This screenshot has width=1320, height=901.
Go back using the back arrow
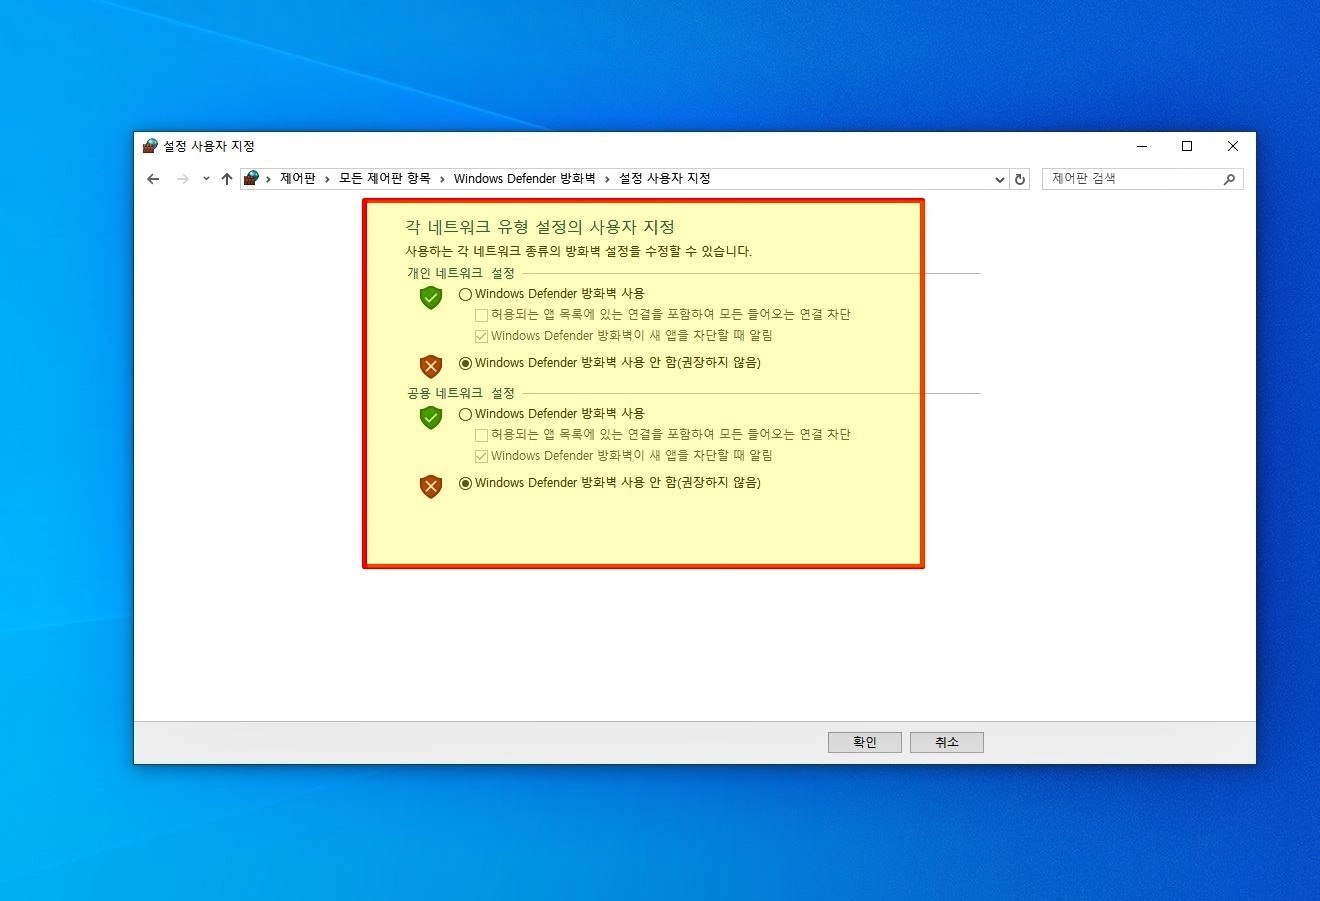pos(153,179)
